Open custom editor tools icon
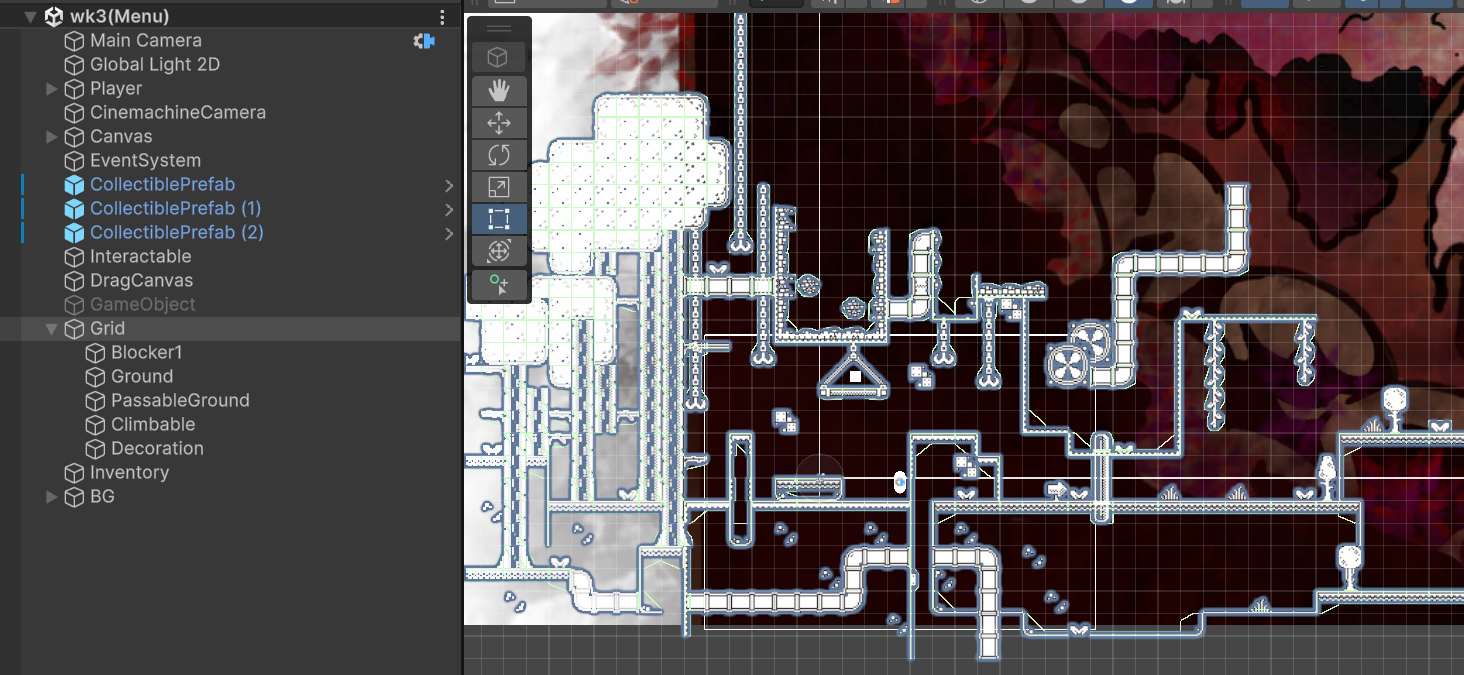 pyautogui.click(x=499, y=286)
